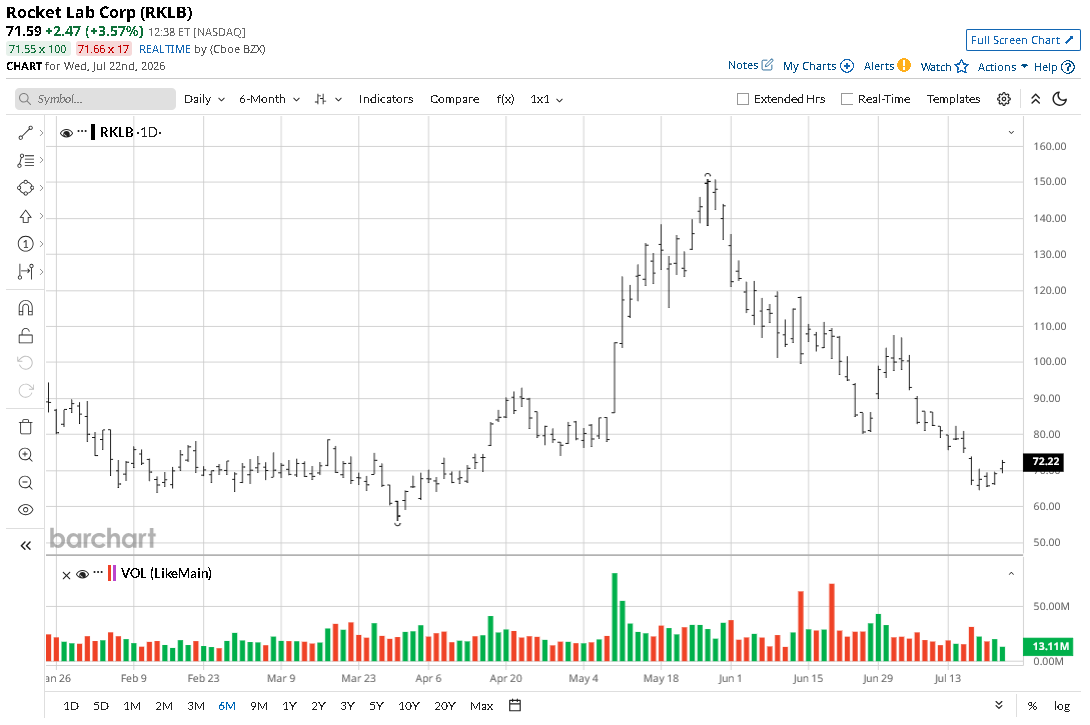Open the Templates menu

pos(953,99)
